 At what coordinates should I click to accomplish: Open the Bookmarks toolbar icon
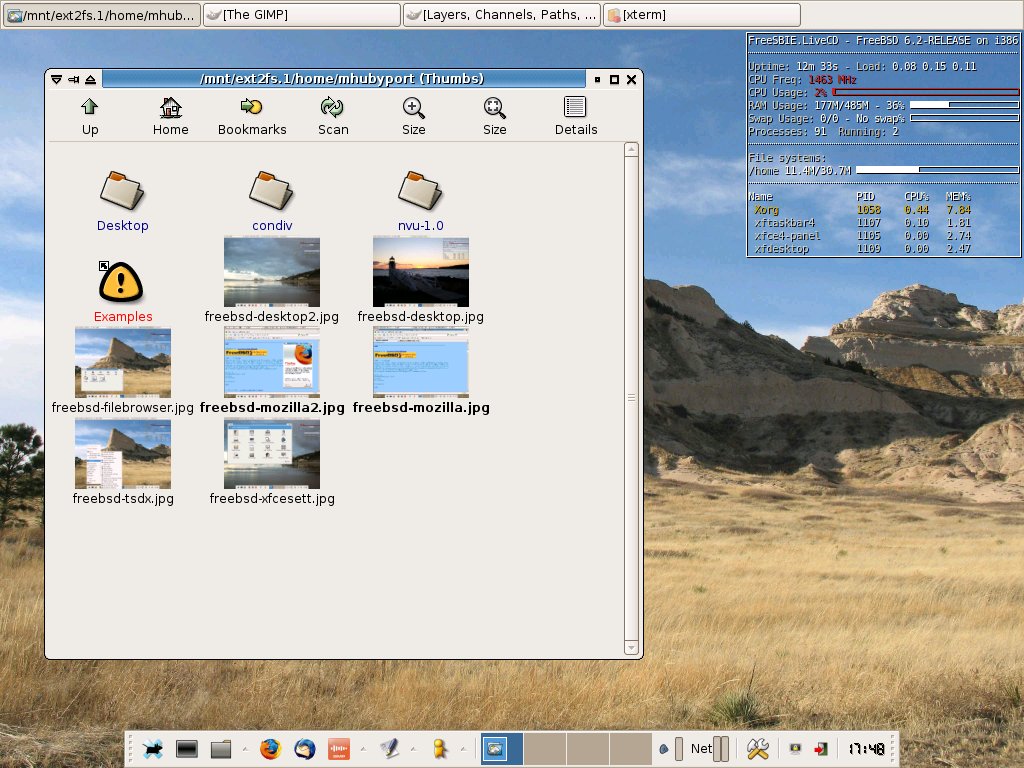pos(252,108)
